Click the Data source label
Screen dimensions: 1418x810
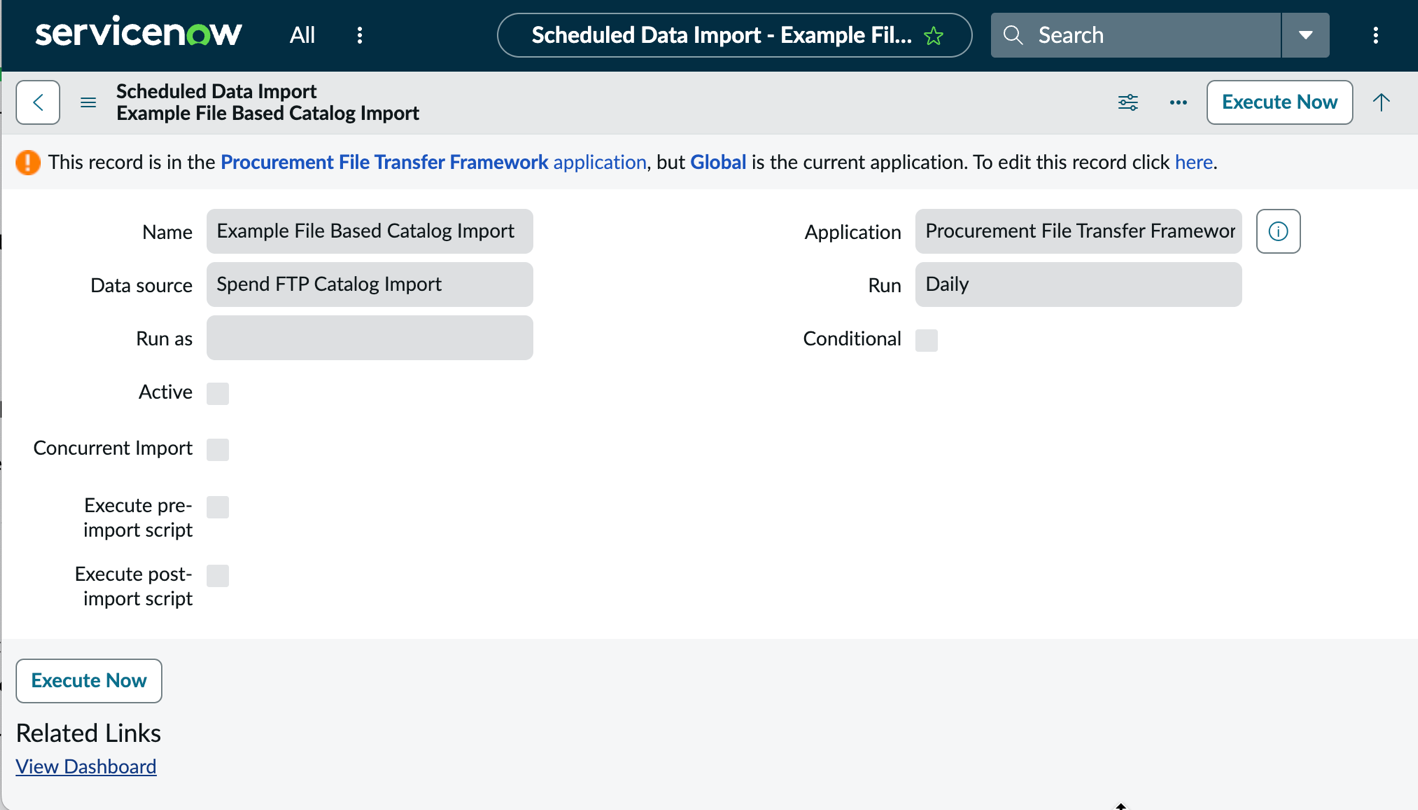[141, 285]
